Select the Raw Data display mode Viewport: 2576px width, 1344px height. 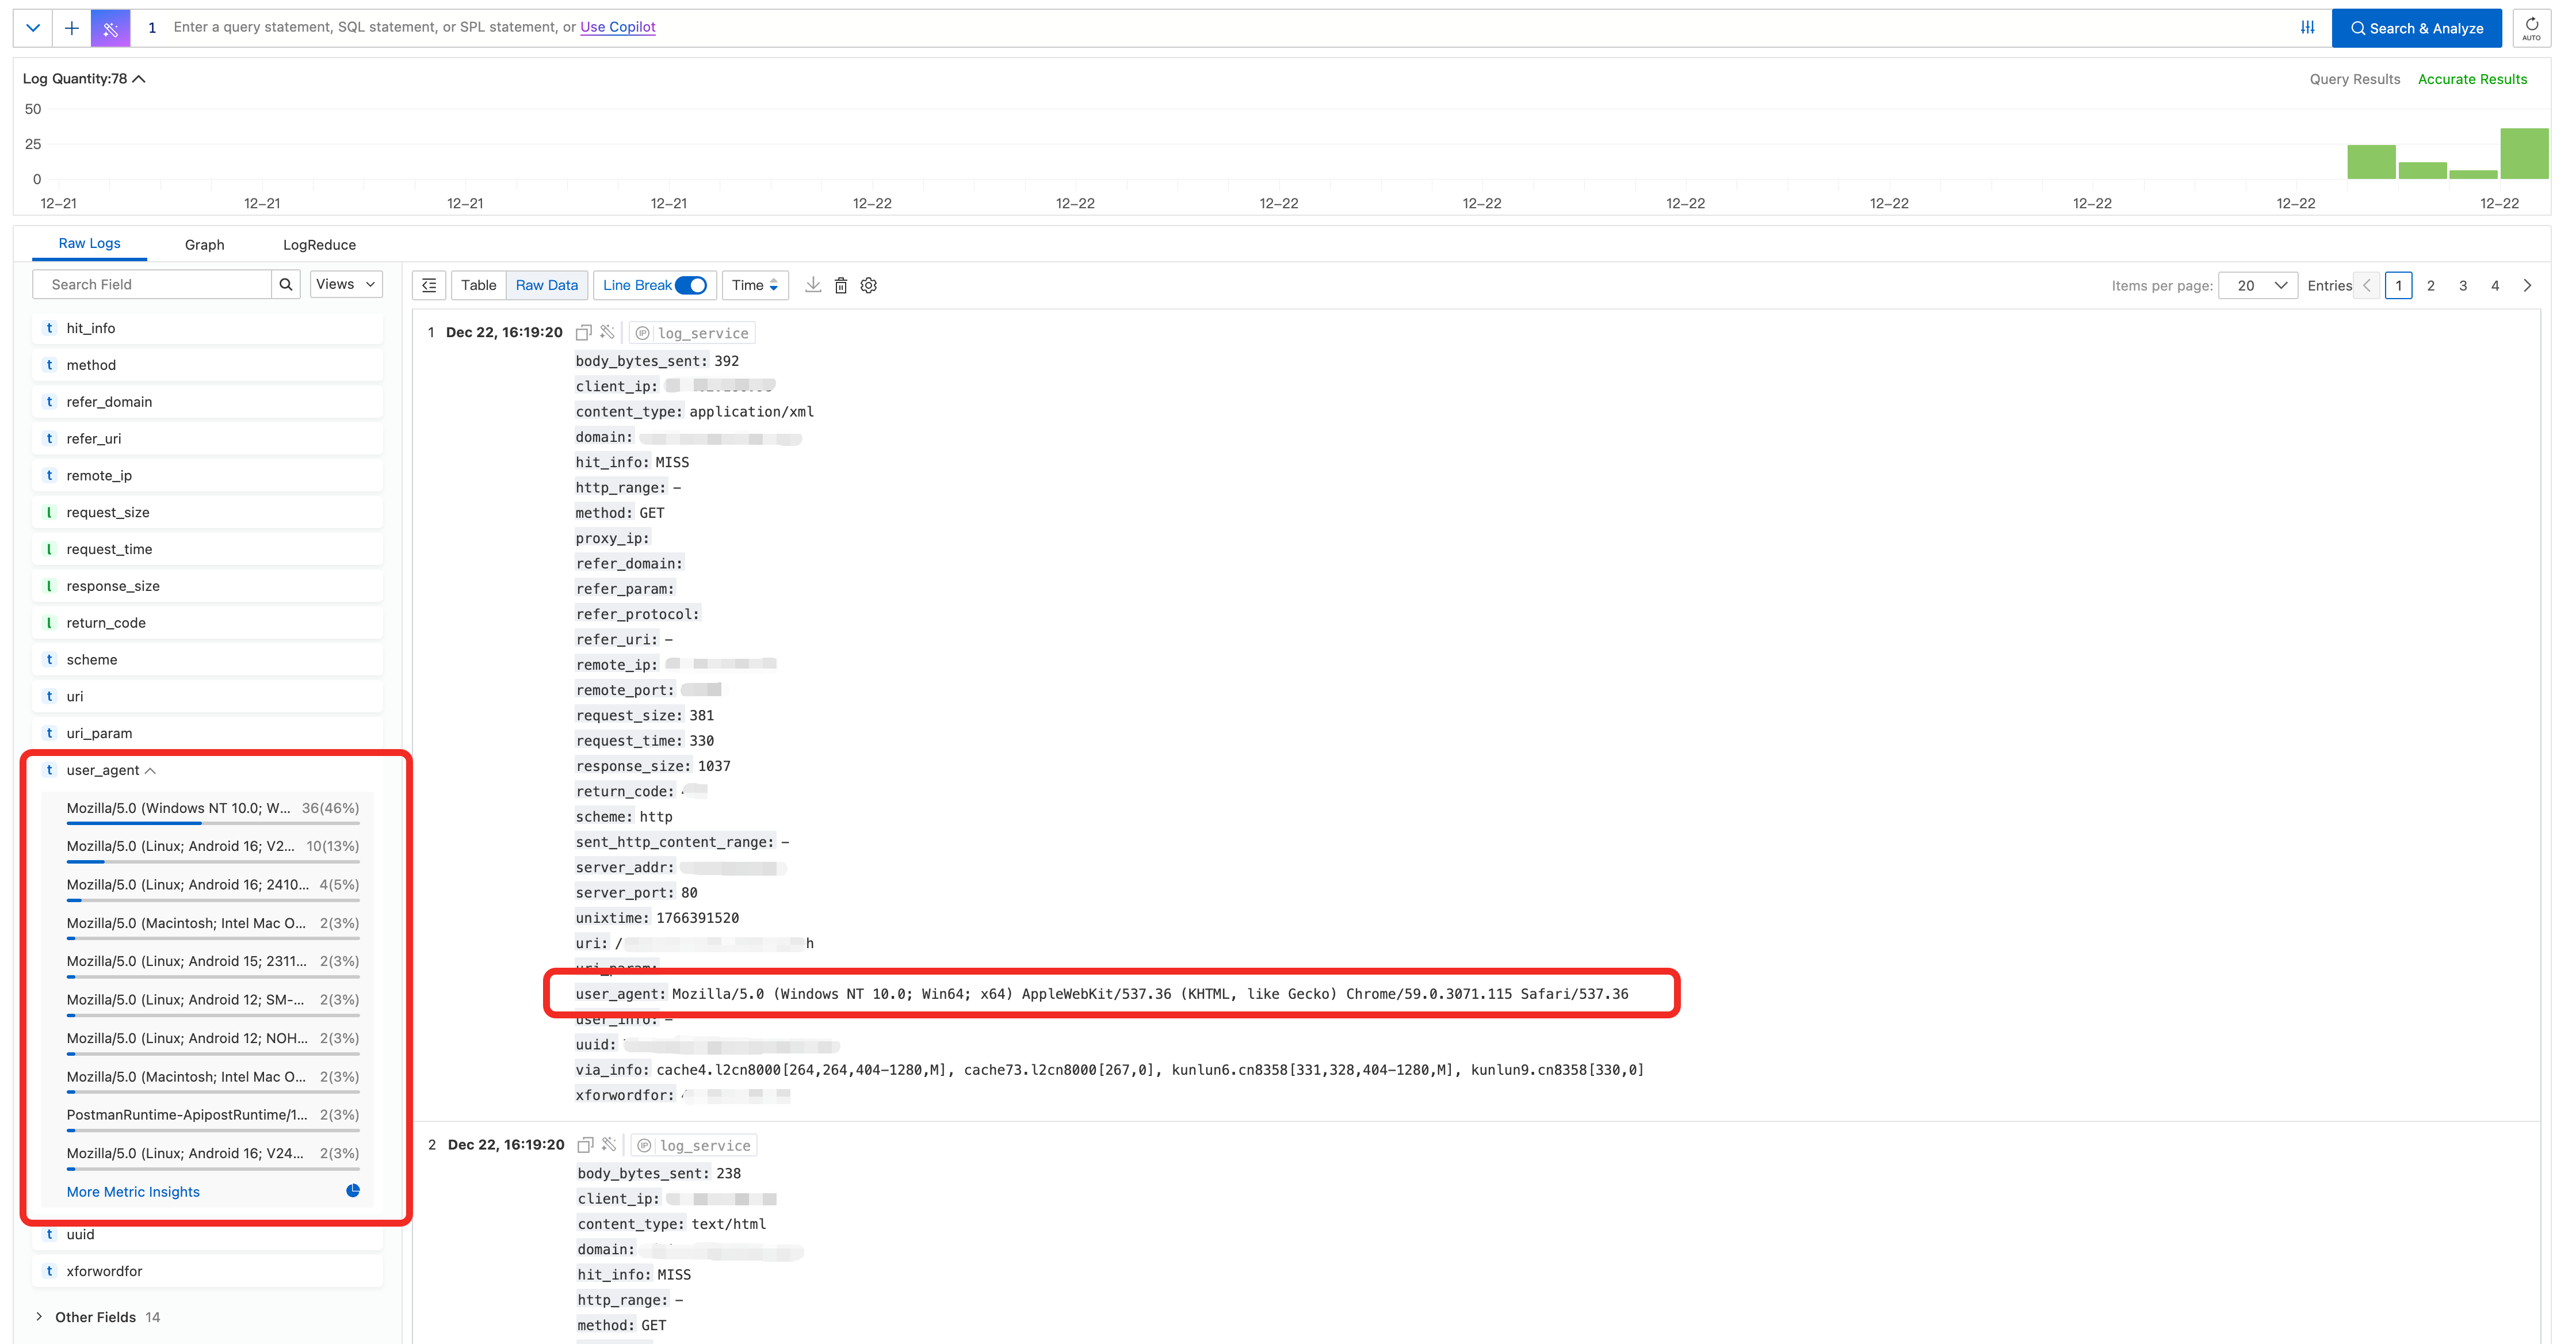(546, 285)
